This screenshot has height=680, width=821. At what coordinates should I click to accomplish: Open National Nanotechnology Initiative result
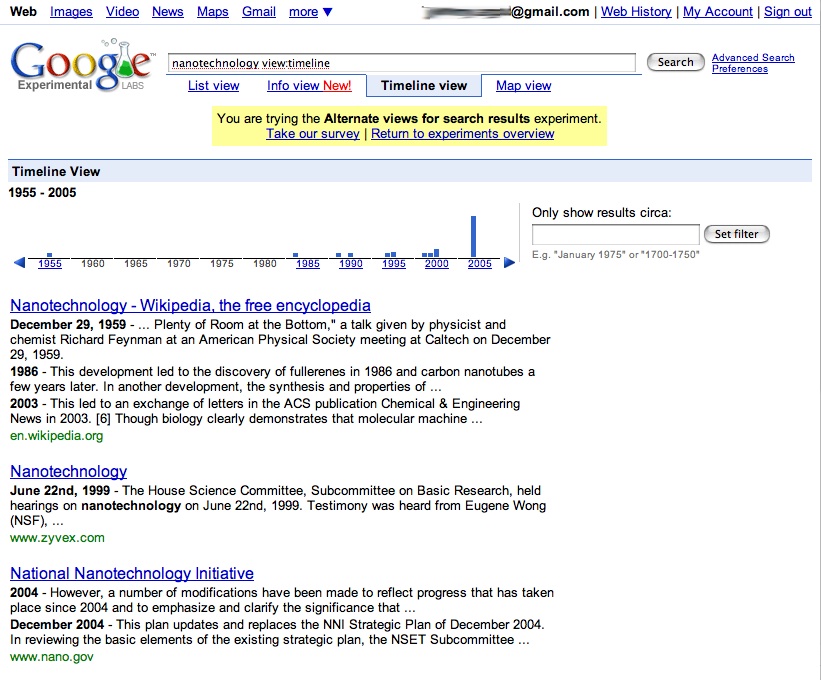click(132, 573)
